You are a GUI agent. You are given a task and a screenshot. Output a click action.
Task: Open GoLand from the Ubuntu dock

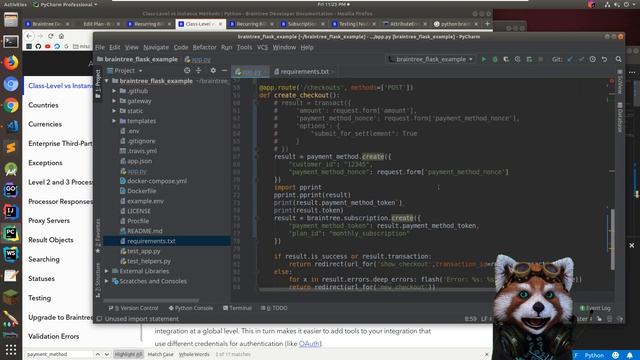tap(11, 190)
